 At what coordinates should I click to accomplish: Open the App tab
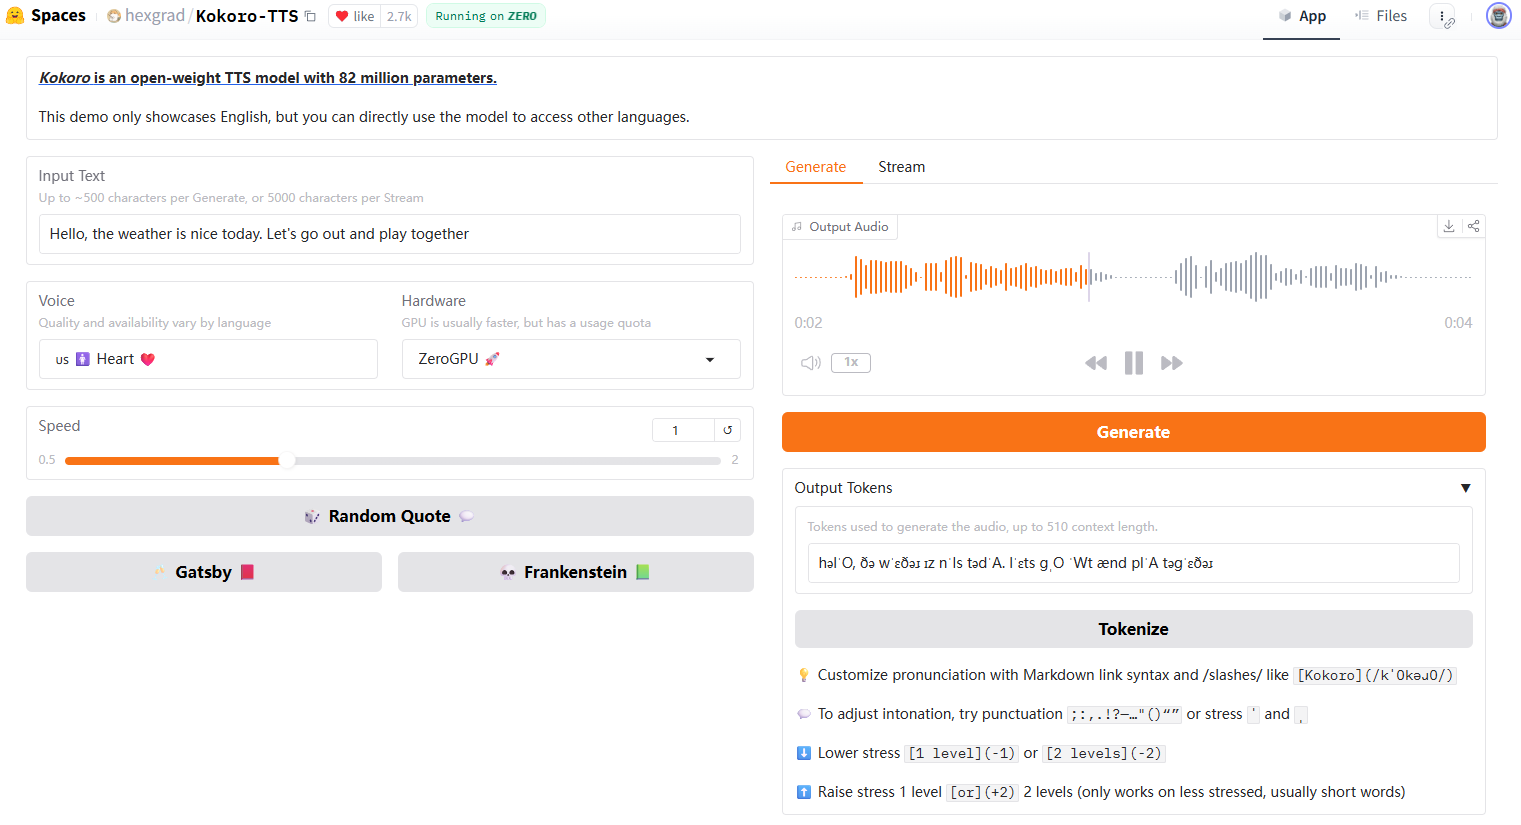(x=1301, y=16)
